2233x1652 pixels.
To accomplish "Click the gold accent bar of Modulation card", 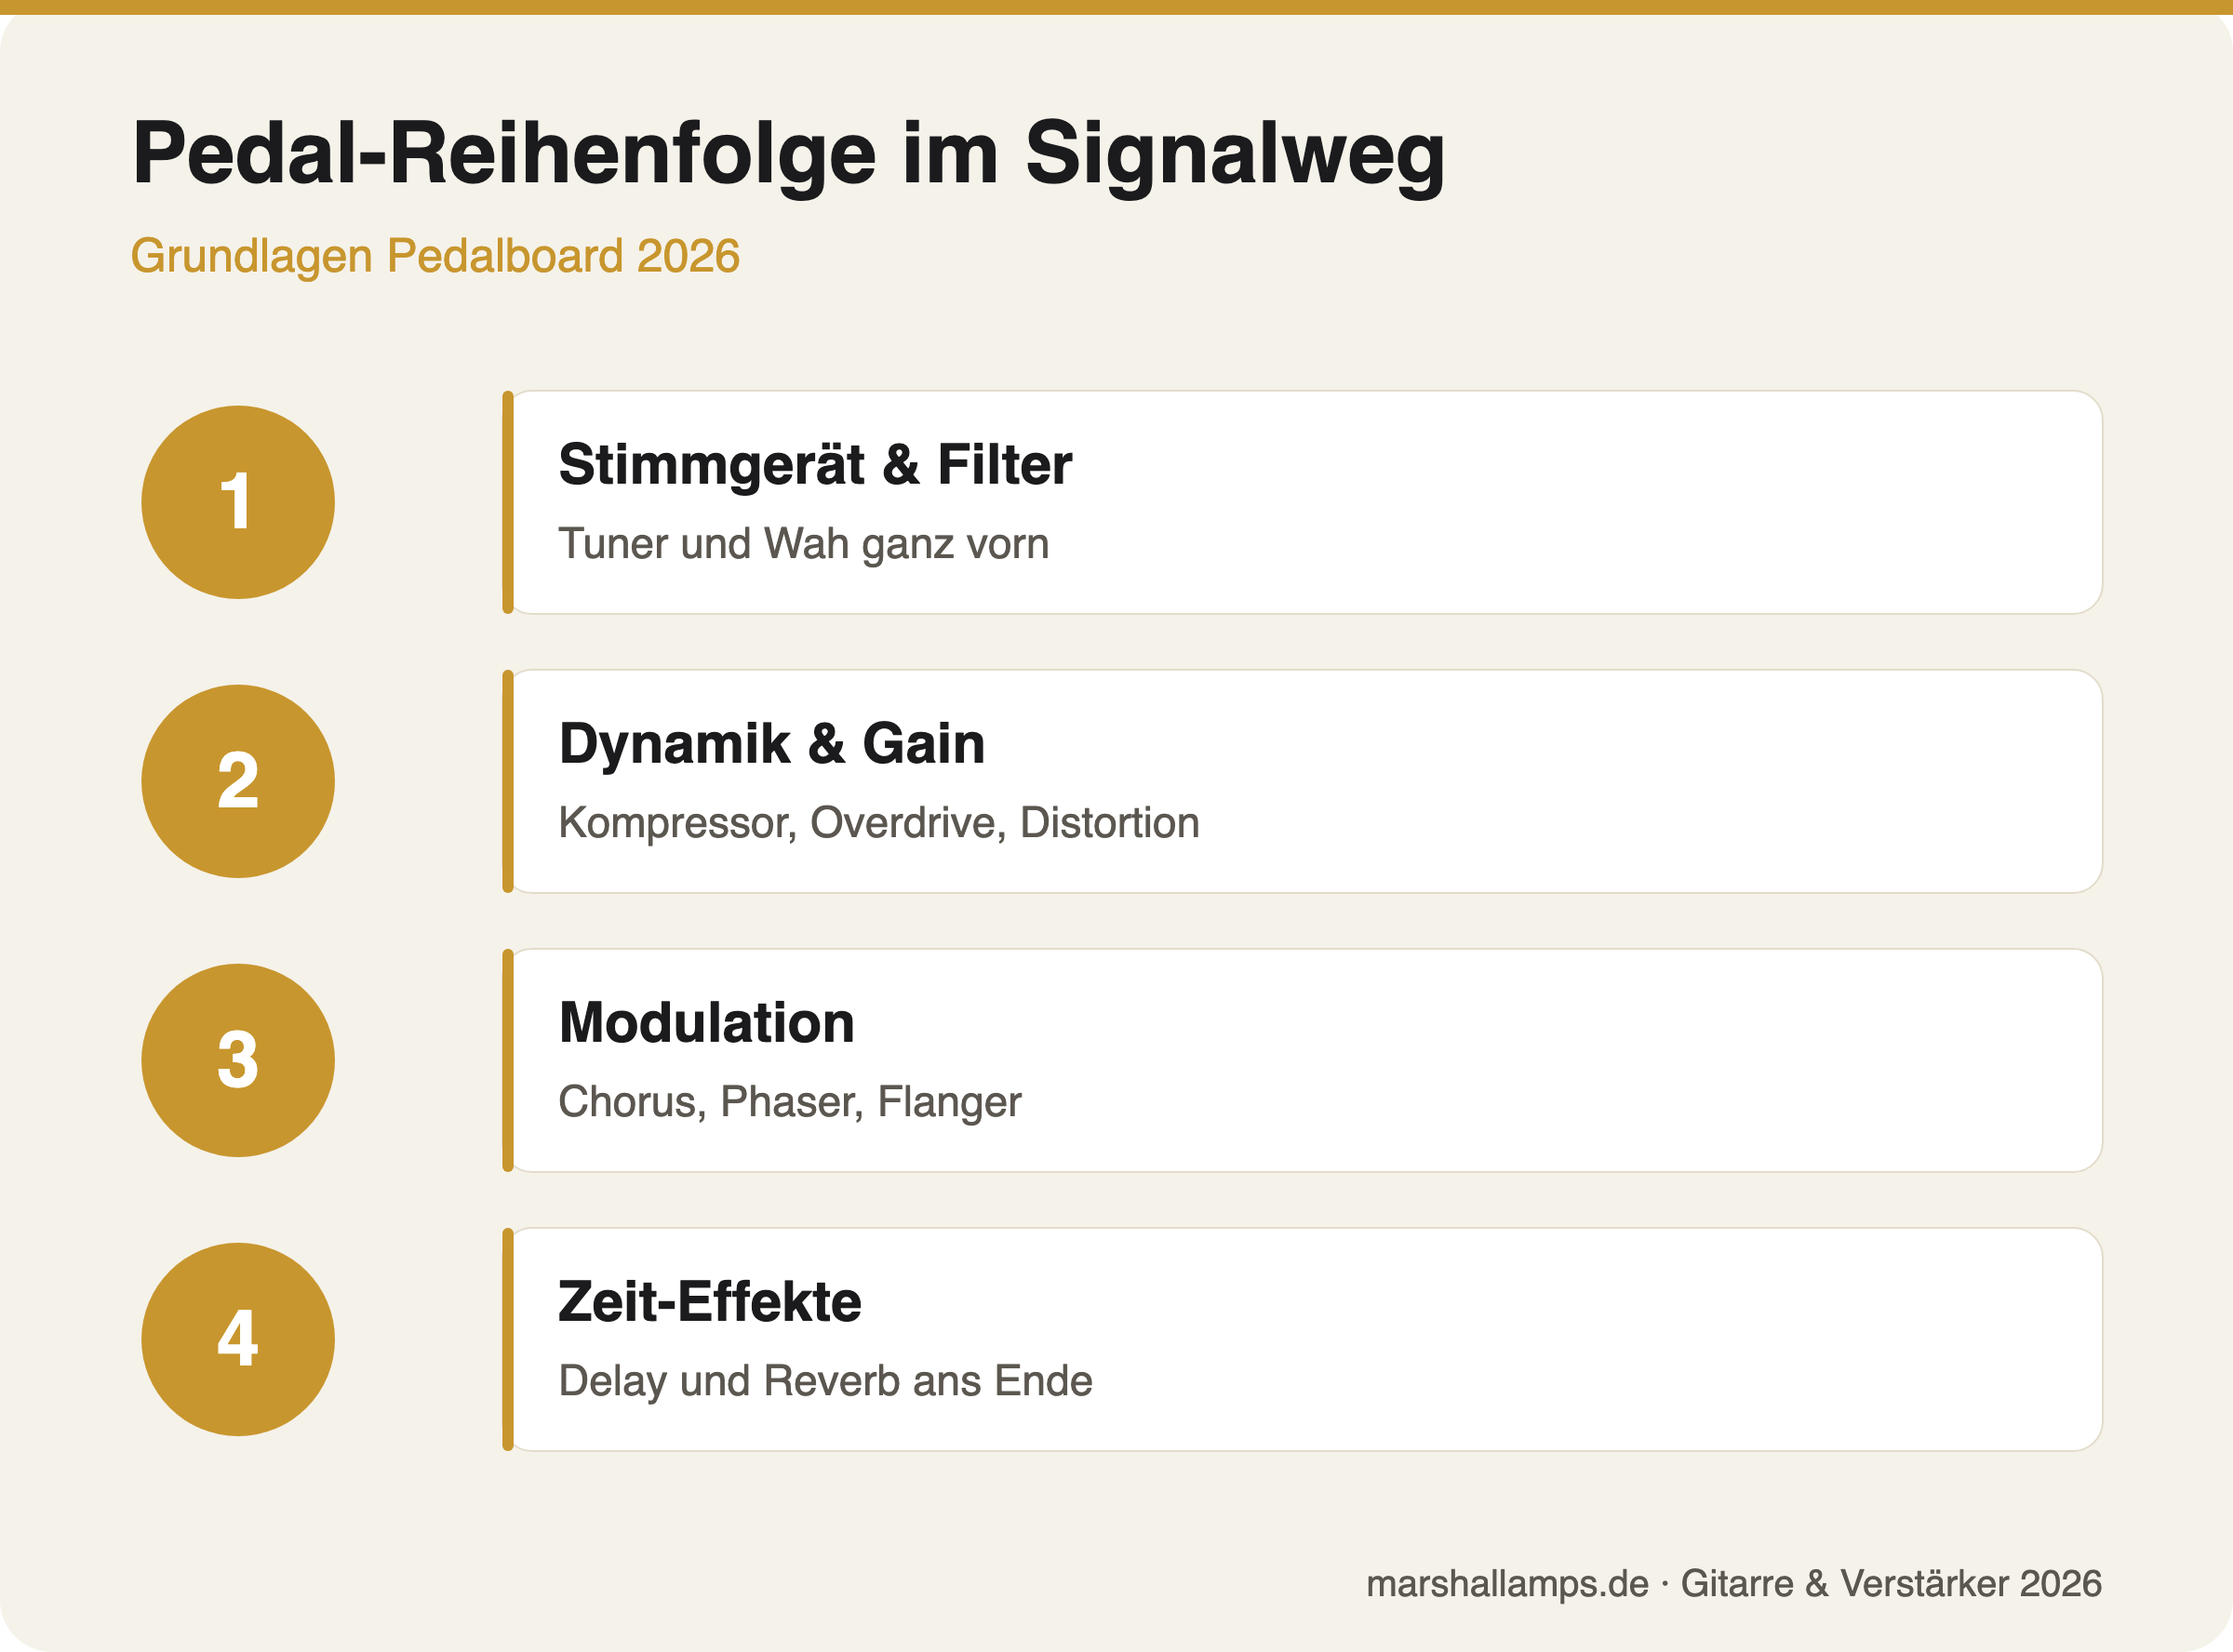I will [x=508, y=1060].
